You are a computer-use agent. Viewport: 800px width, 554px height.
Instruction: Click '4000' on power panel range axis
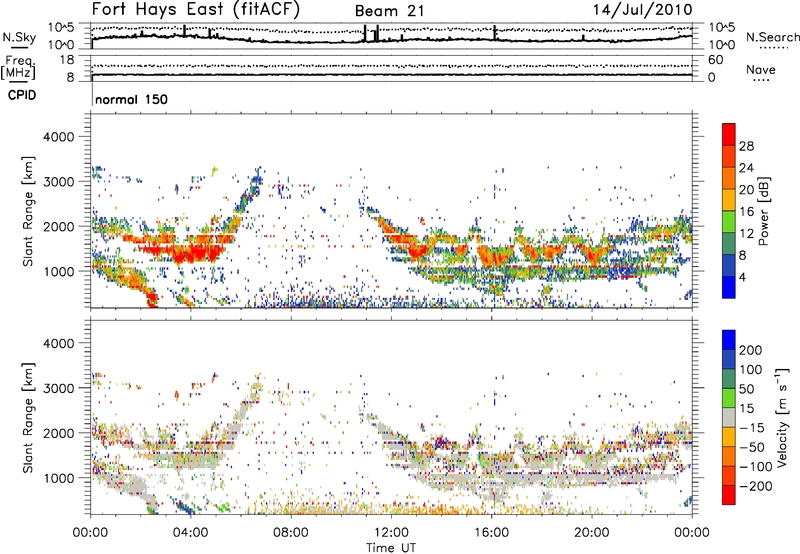(58, 137)
